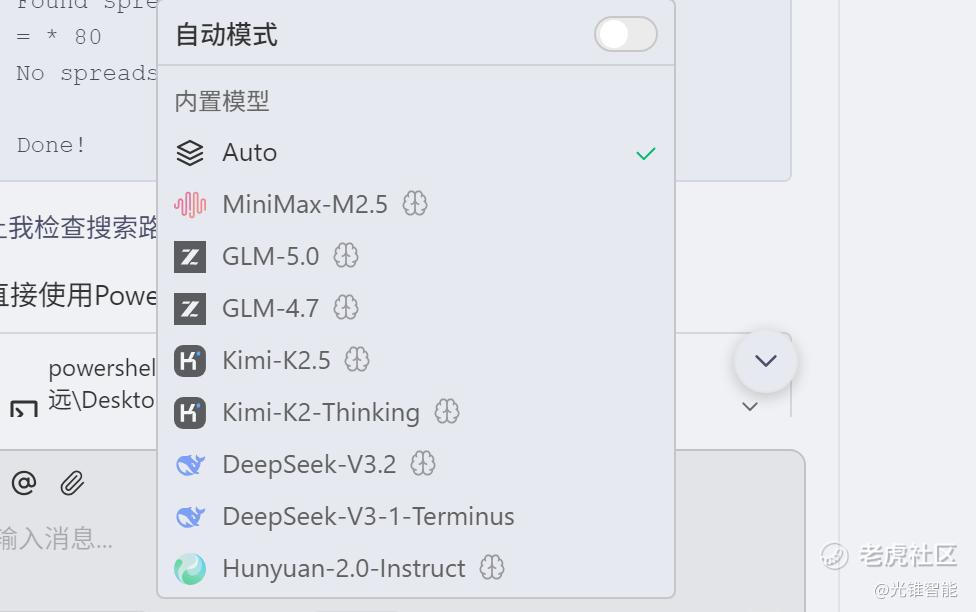Click the Kimi-K2.5 K logo icon

(x=190, y=360)
